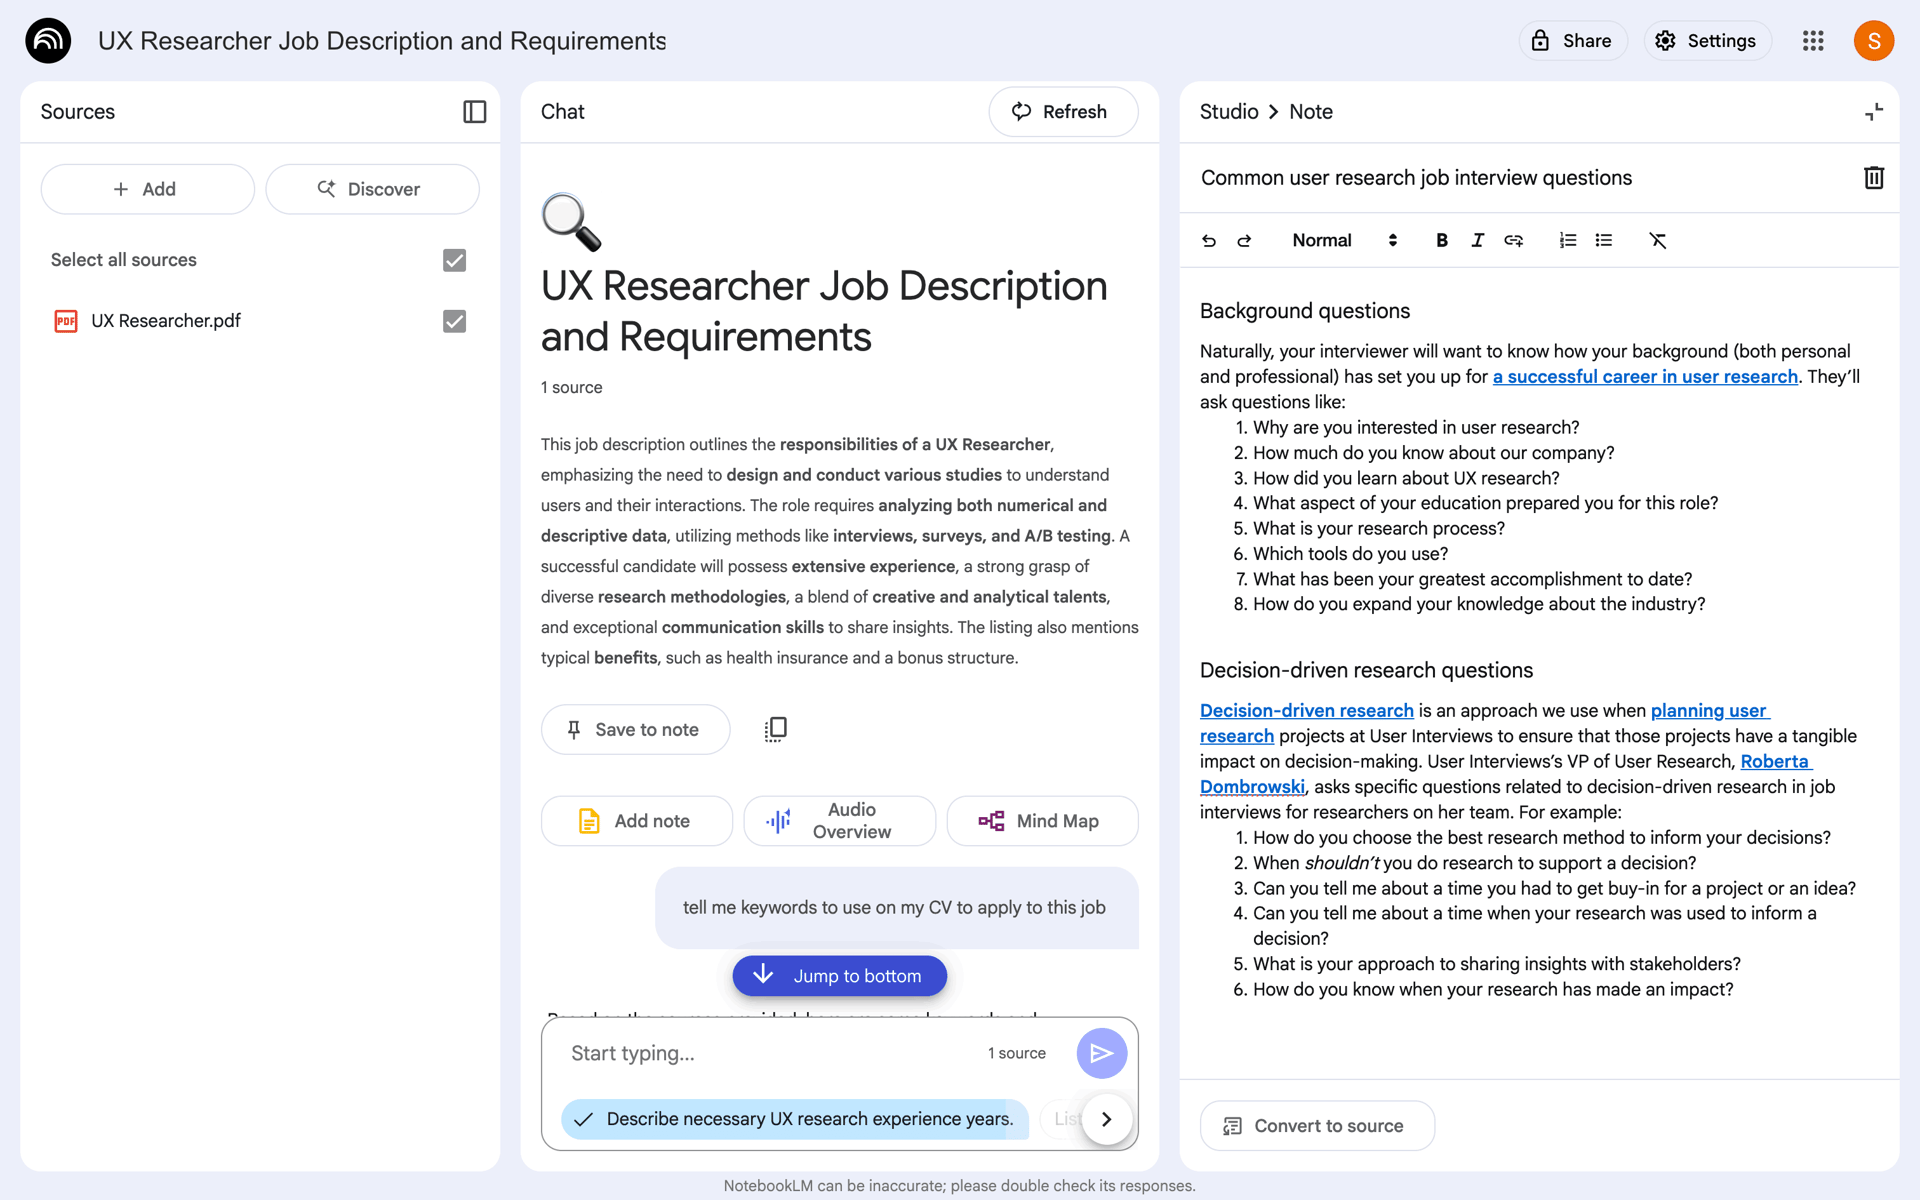The image size is (1920, 1200).
Task: Click the magnifying glass notebook emoji
Action: pyautogui.click(x=571, y=222)
